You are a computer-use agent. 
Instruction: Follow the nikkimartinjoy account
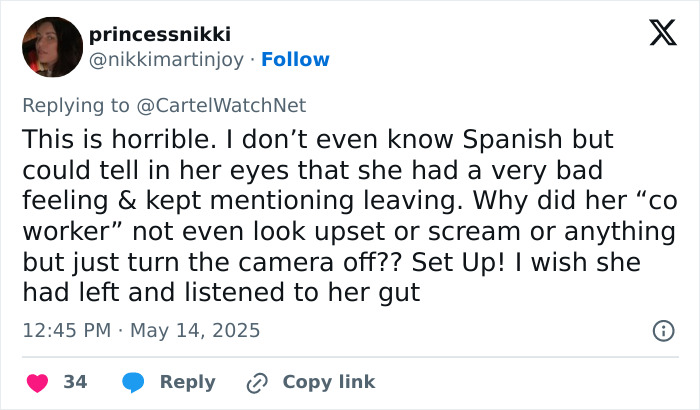295,60
